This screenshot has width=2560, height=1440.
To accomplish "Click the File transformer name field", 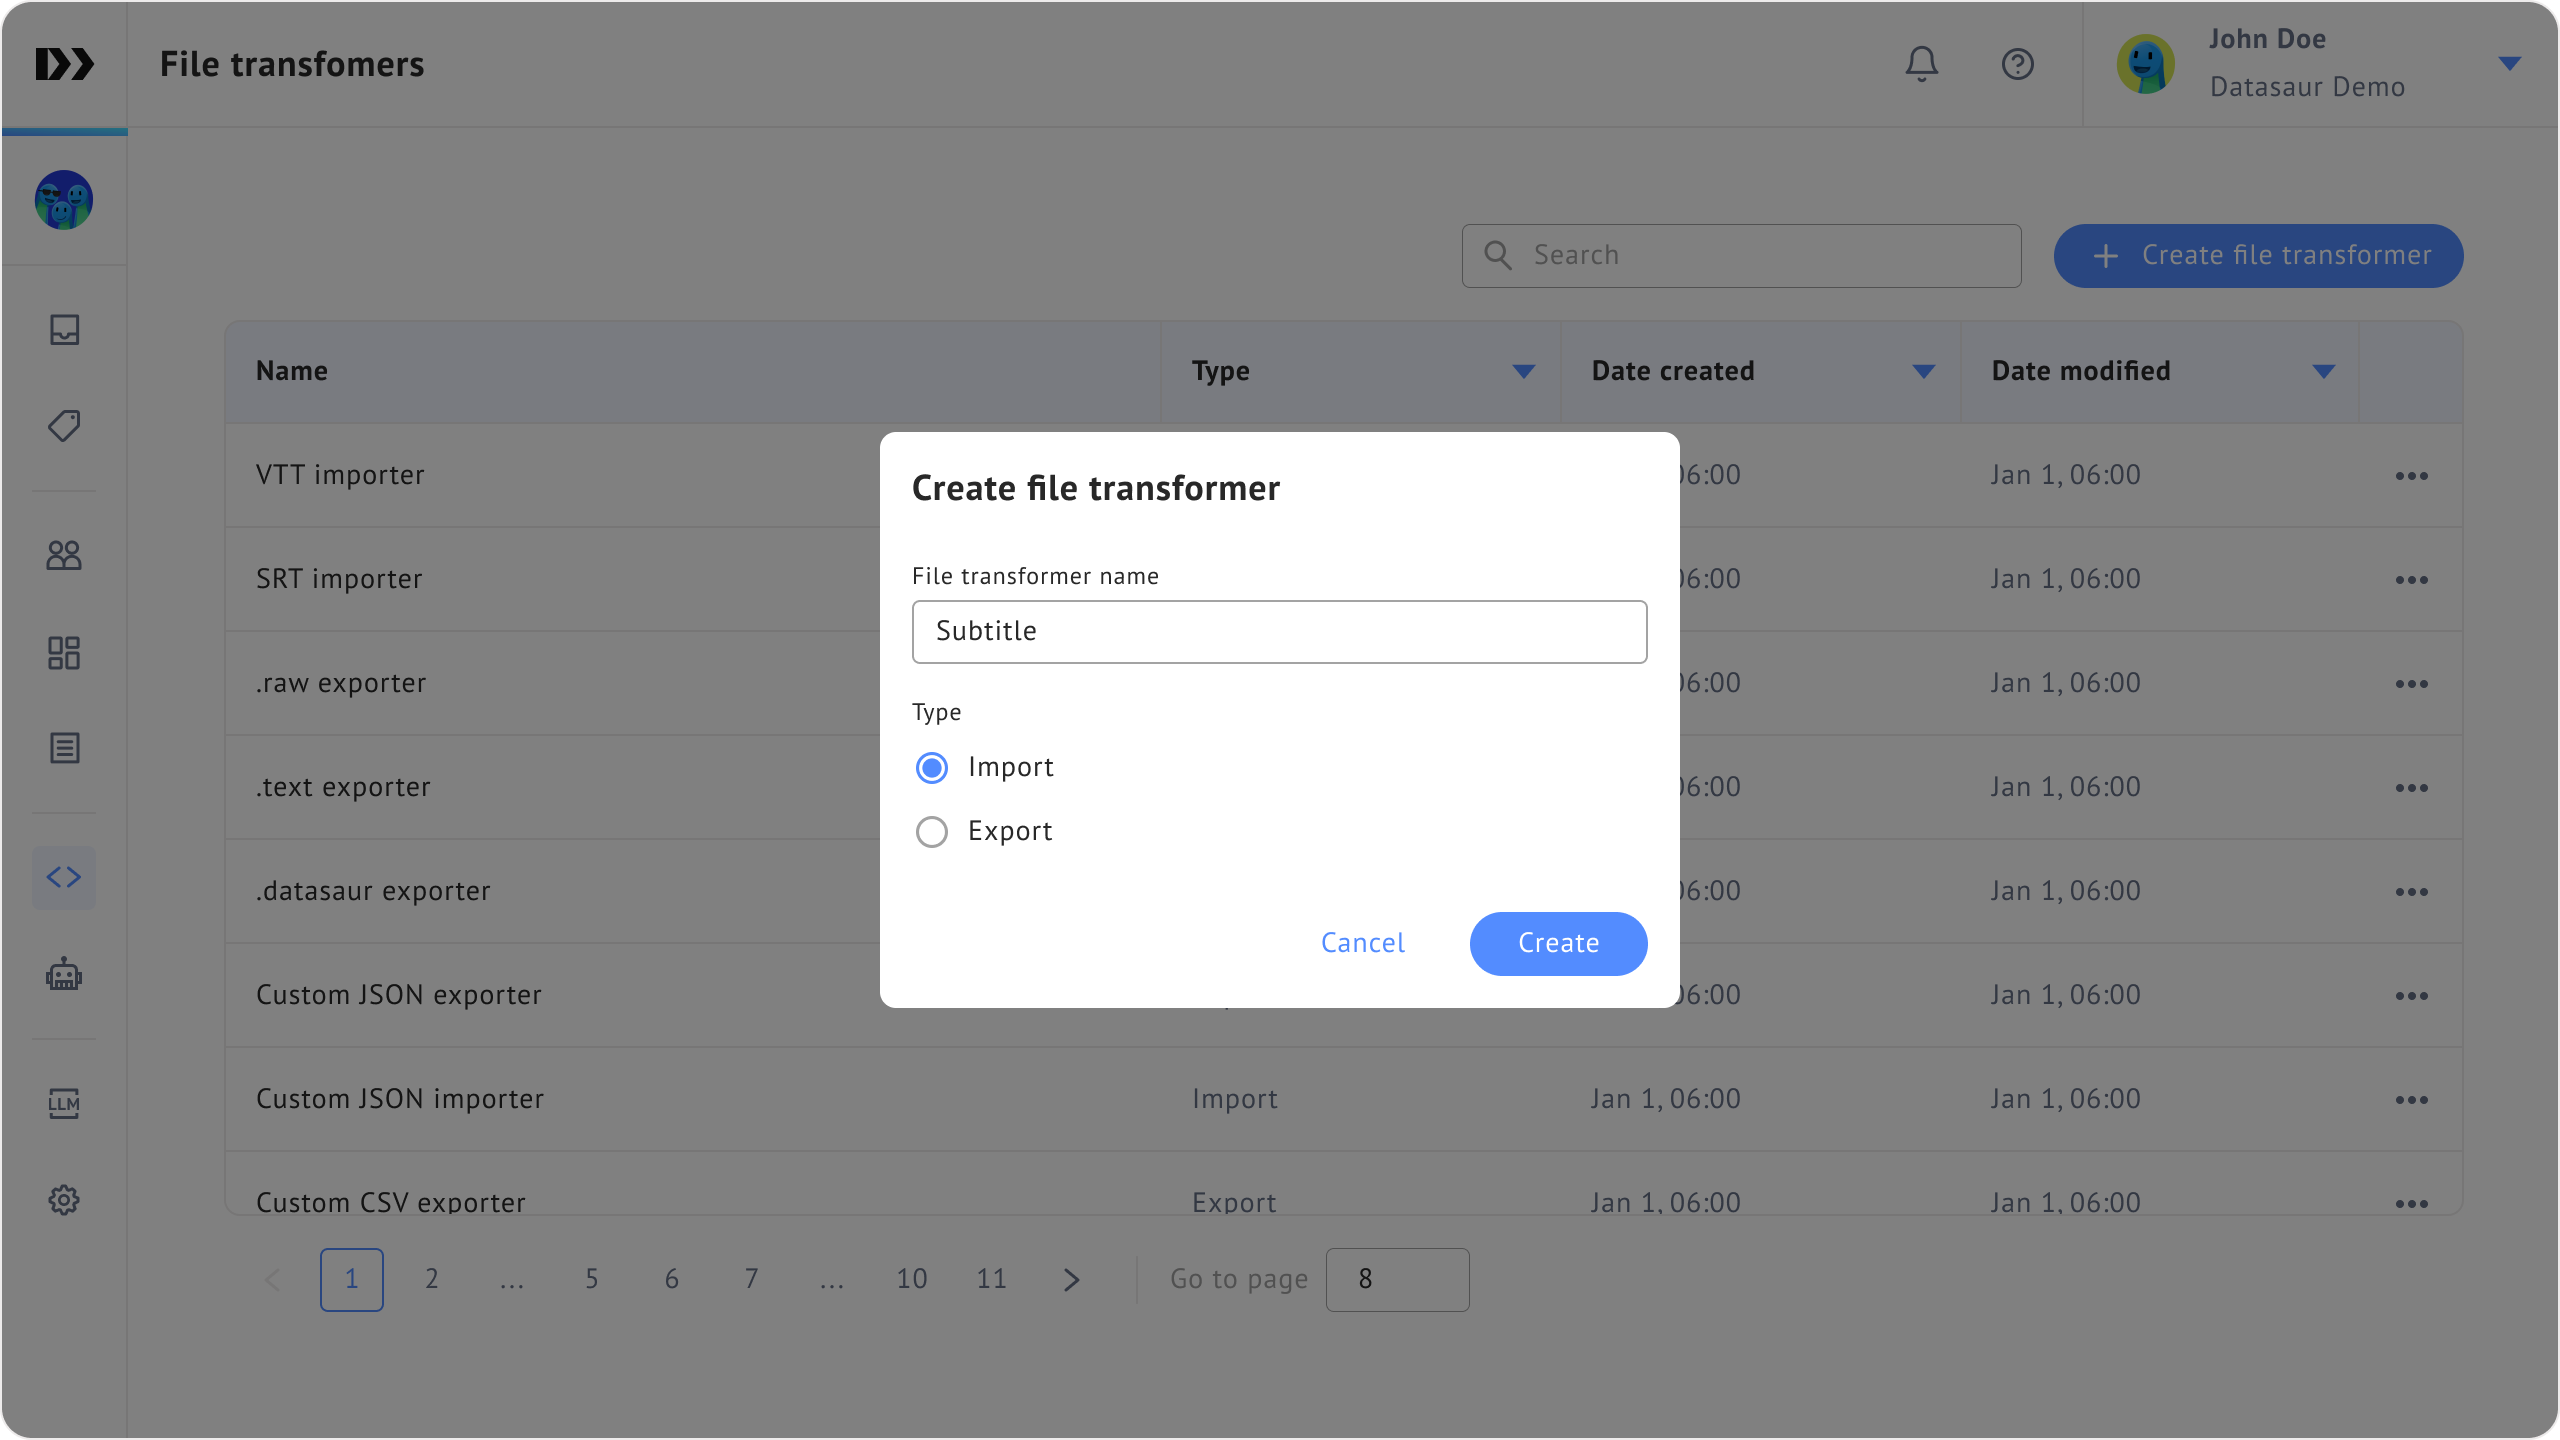I will pyautogui.click(x=1279, y=632).
